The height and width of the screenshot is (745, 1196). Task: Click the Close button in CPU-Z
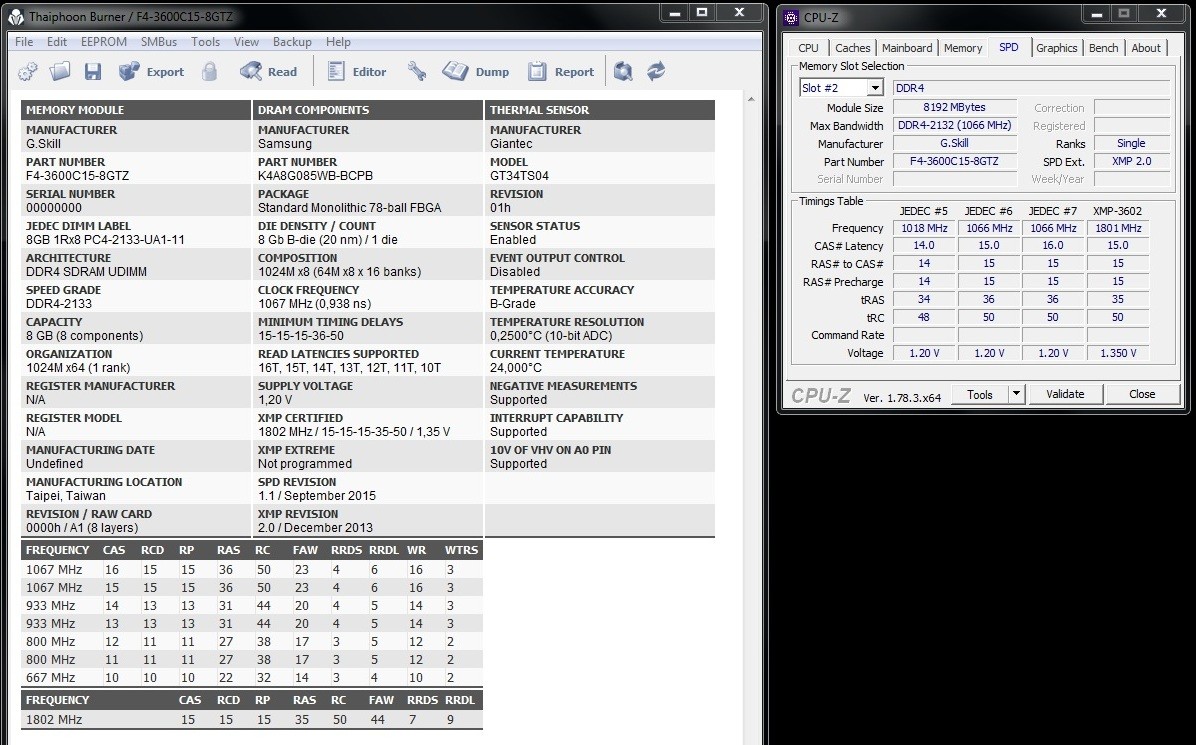point(1142,394)
